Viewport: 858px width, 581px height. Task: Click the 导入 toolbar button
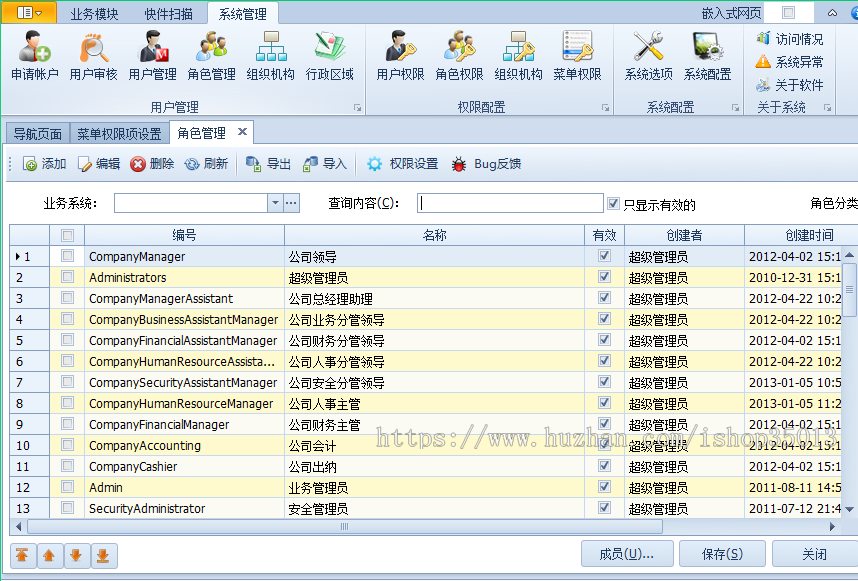[x=325, y=164]
